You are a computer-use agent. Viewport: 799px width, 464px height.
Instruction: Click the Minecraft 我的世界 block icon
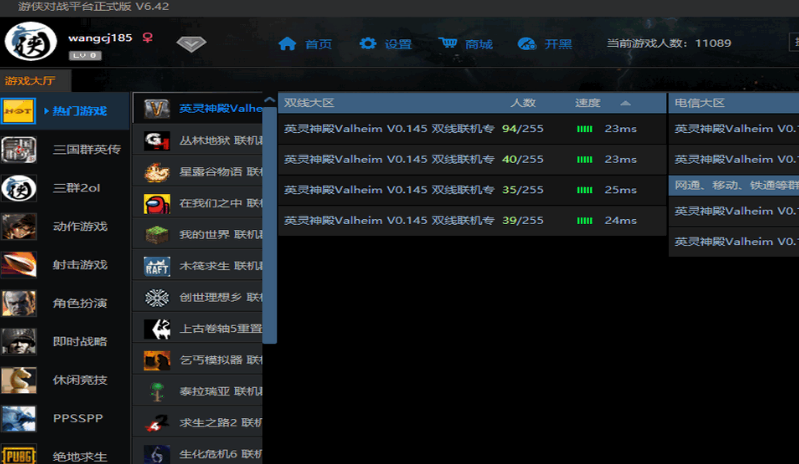156,235
